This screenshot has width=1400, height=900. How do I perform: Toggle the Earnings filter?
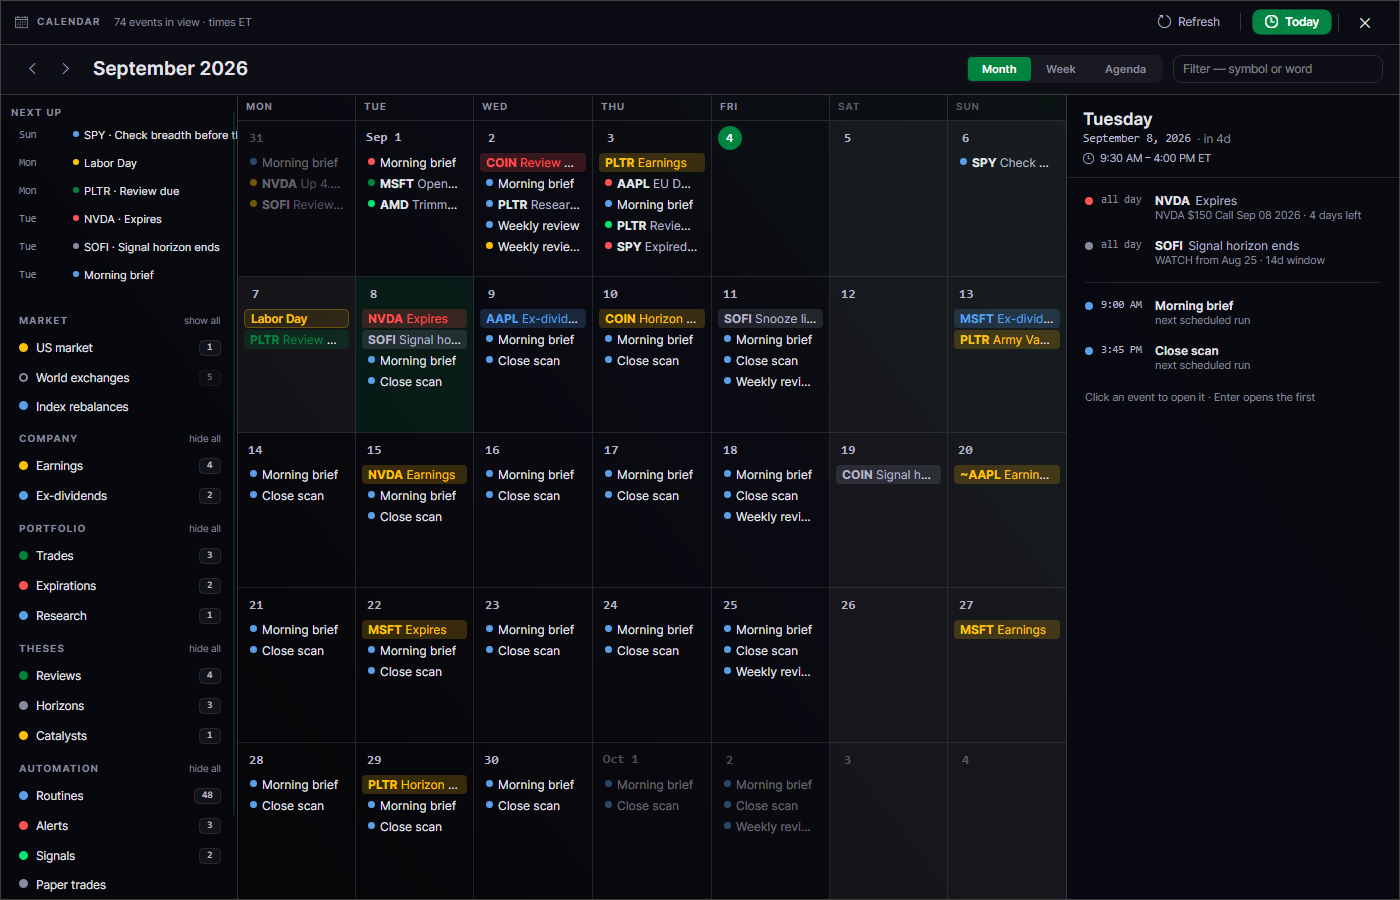119,466
